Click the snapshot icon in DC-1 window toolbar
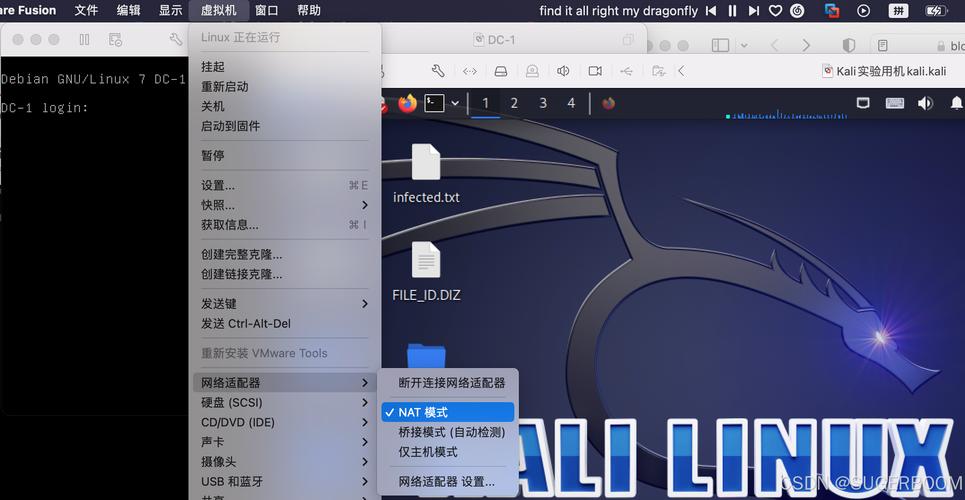965x500 pixels. 115,39
